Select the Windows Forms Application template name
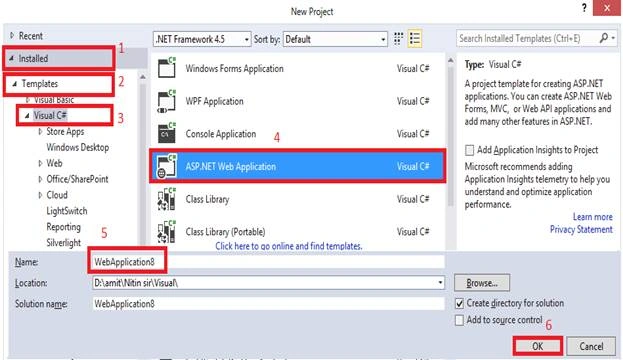 coord(234,69)
